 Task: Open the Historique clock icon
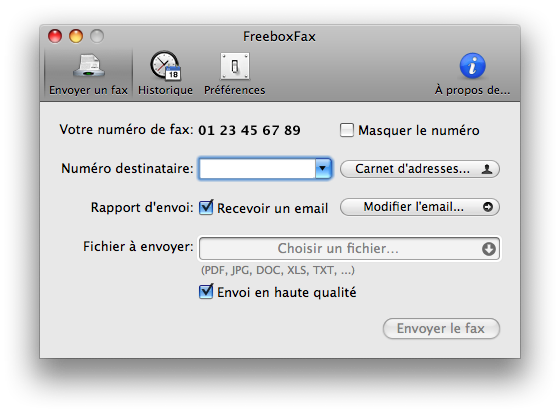tap(165, 66)
